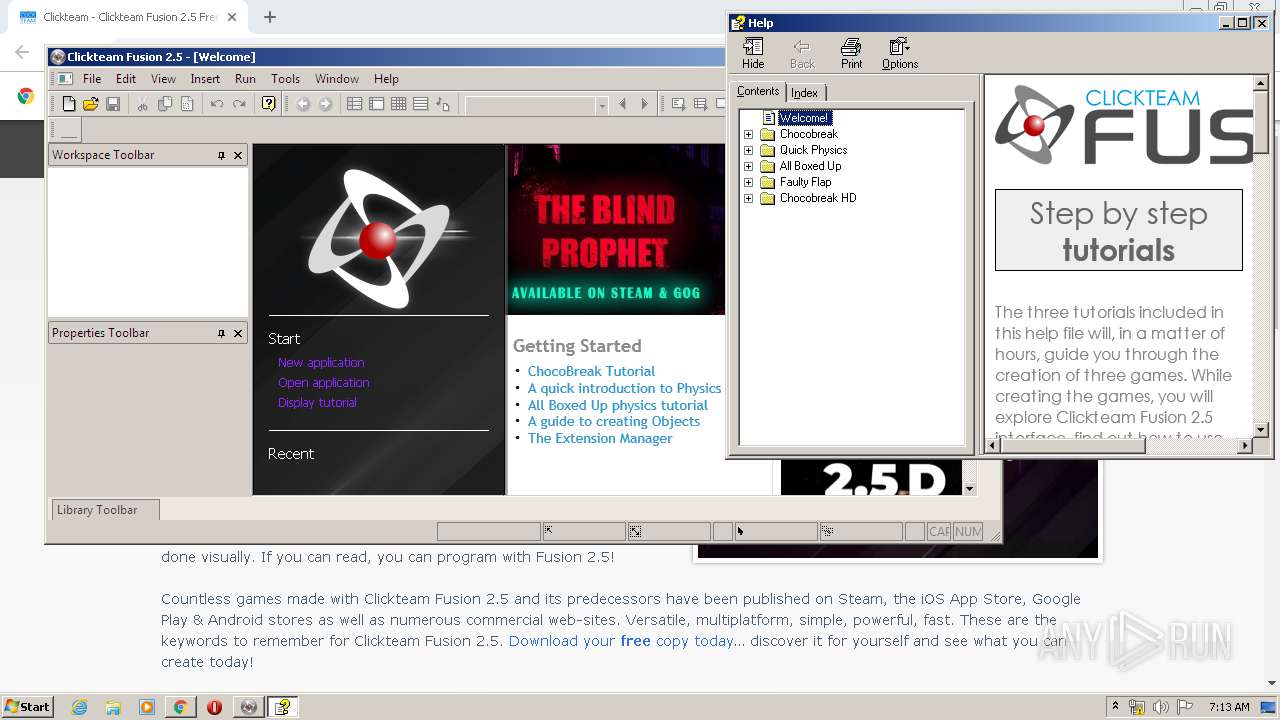The width and height of the screenshot is (1280, 720).
Task: Expand the All Boxed Up tree node
Action: [x=748, y=166]
